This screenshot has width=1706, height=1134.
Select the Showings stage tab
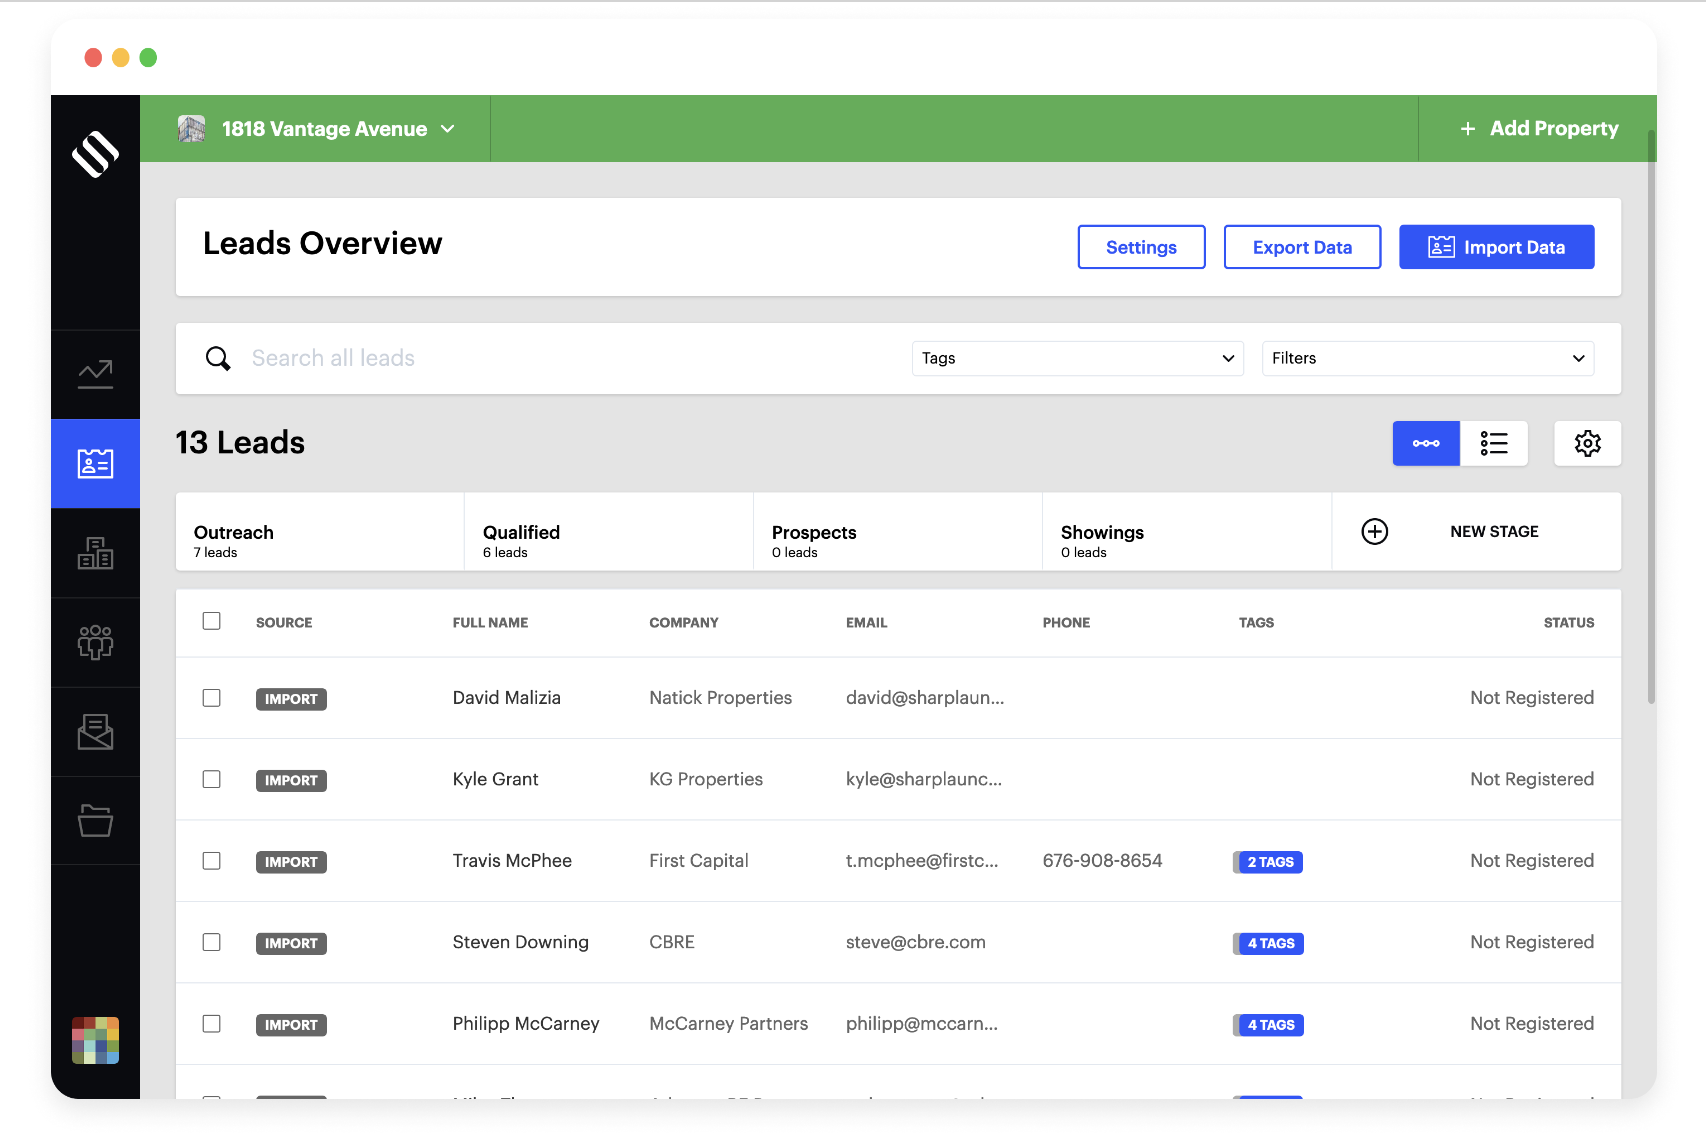[x=1187, y=532]
